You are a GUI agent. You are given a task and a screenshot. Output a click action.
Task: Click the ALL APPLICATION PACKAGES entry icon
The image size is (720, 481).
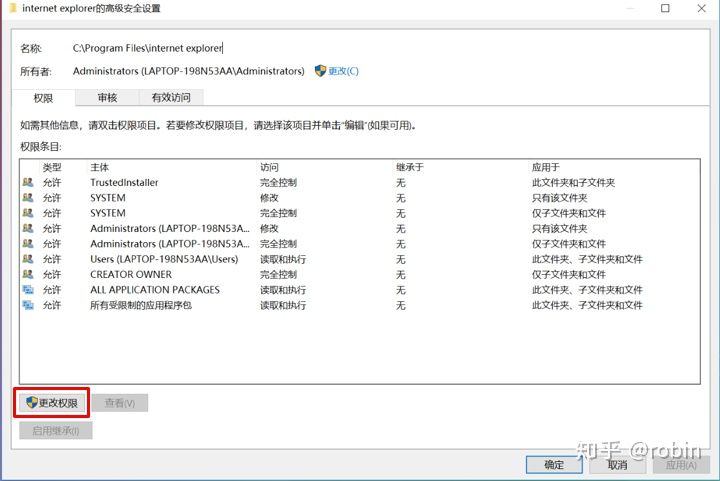[x=28, y=290]
